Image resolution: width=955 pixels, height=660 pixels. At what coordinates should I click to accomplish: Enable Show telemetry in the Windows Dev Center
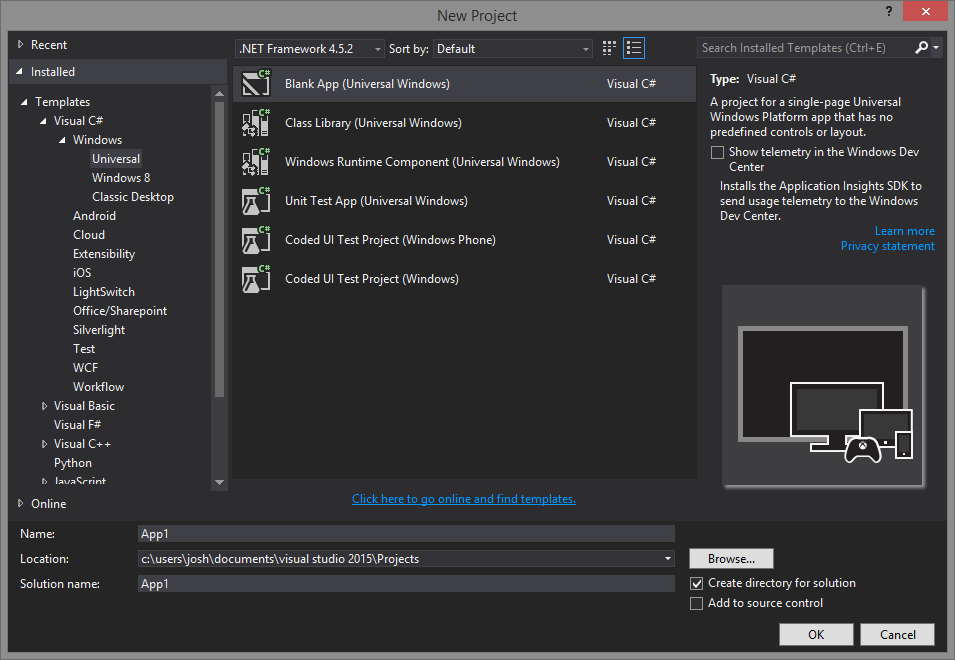point(716,152)
